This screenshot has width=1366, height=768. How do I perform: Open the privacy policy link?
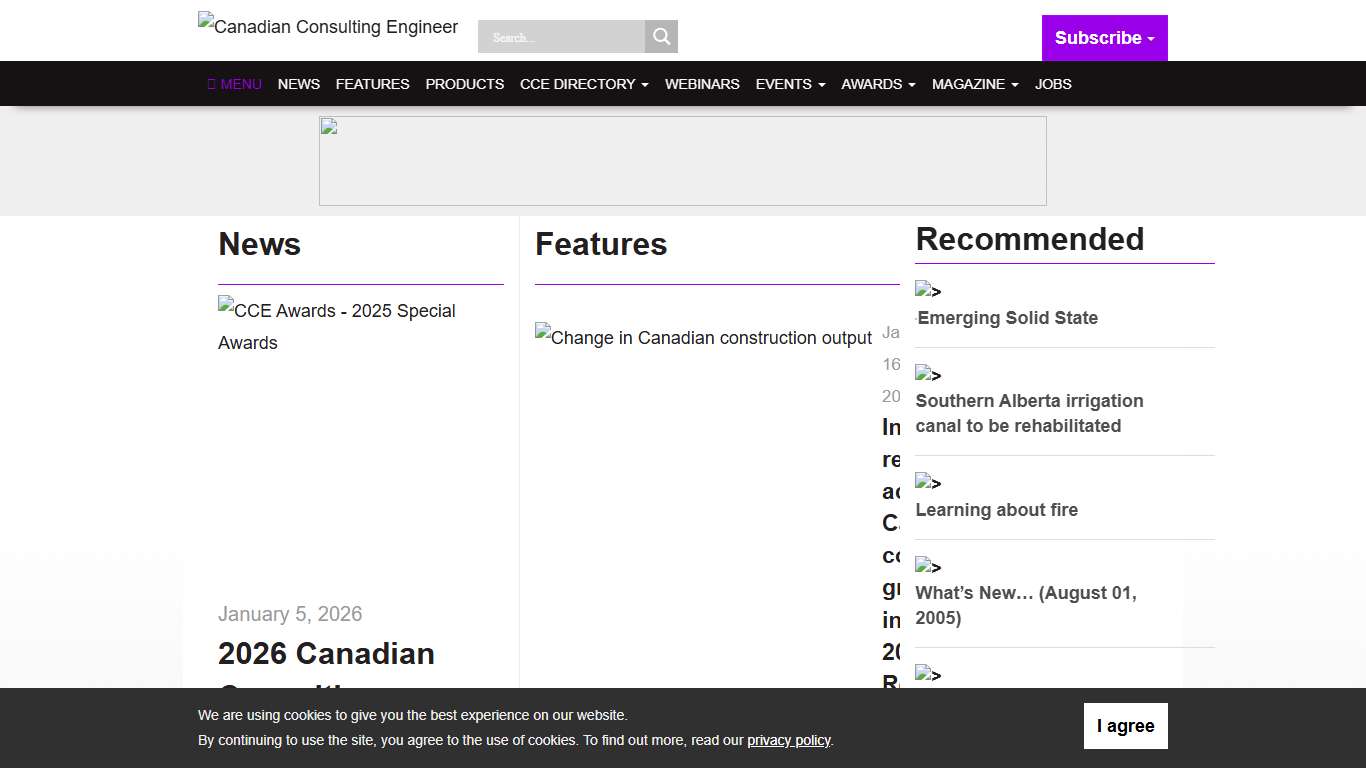coord(788,740)
